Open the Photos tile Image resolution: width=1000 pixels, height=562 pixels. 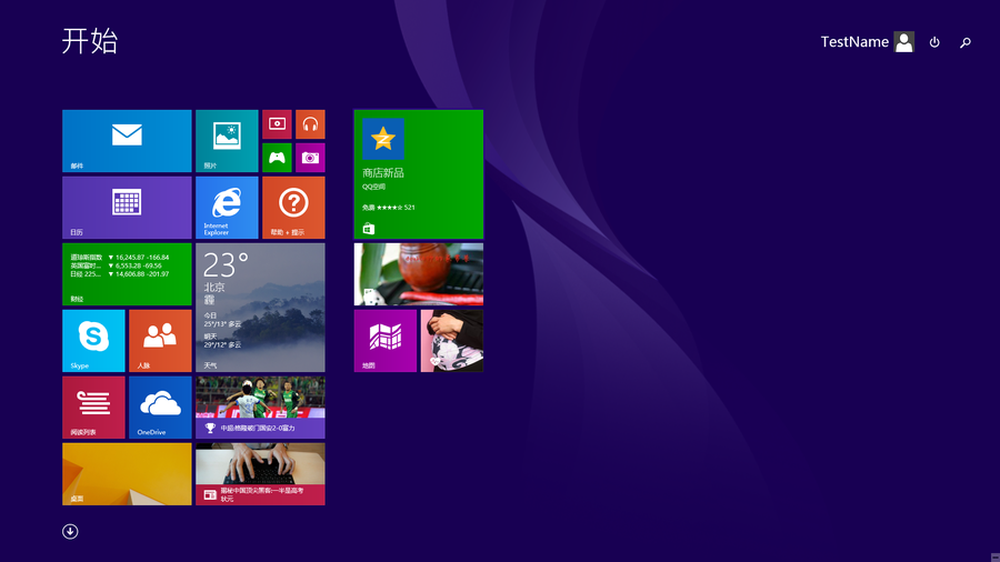point(227,141)
